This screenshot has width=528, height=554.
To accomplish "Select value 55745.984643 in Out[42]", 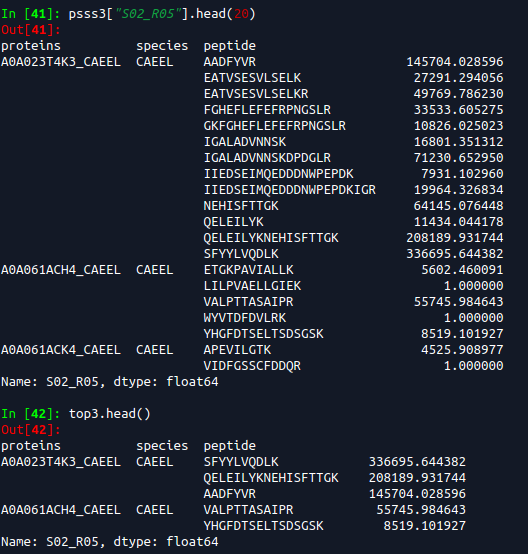I will click(x=421, y=510).
